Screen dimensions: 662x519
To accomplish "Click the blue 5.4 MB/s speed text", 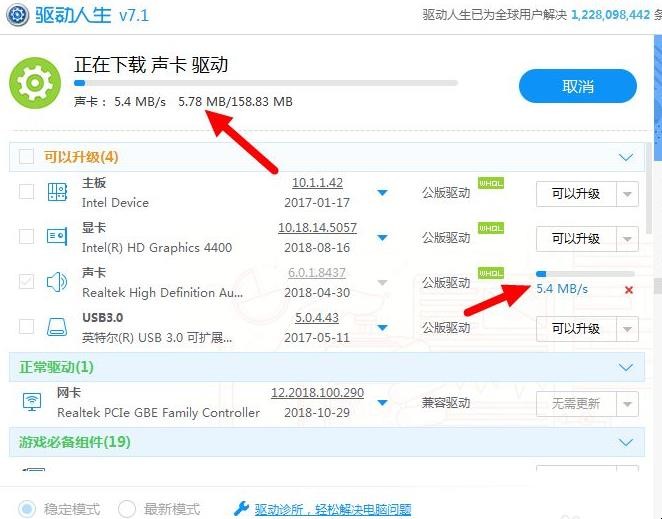I will point(562,289).
